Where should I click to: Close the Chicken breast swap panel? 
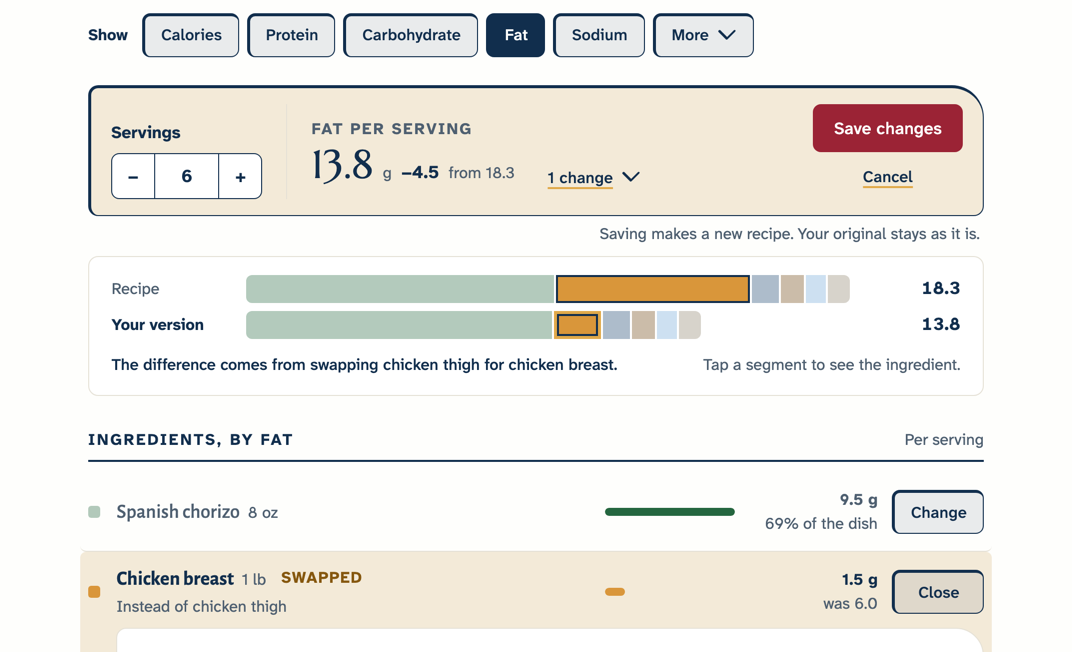[x=938, y=592]
